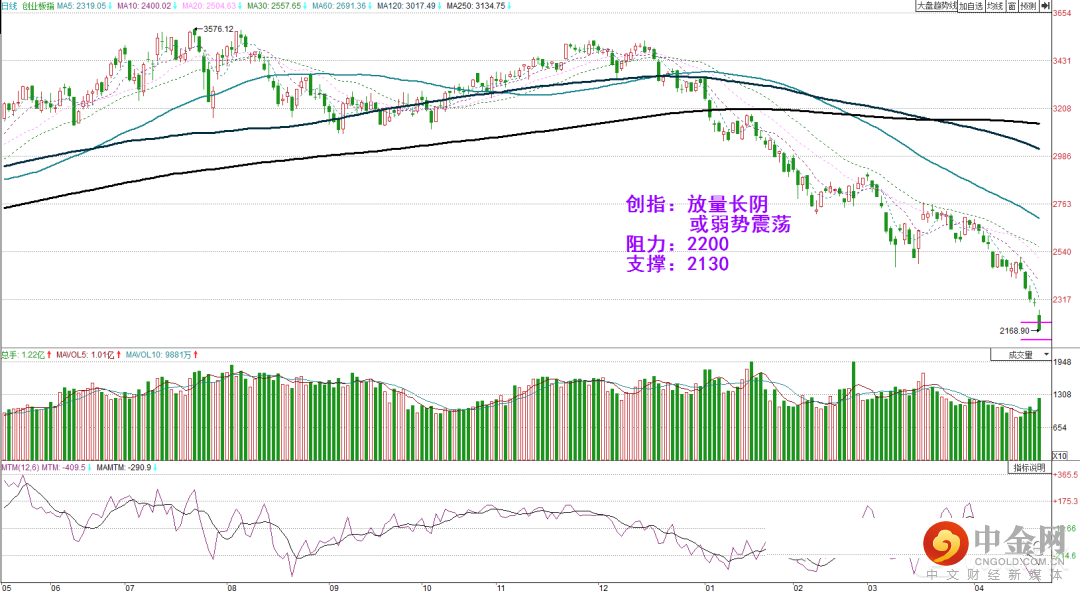Image resolution: width=1080 pixels, height=593 pixels.
Task: Click the MAVOL5: 1.01亿 label
Action: tap(85, 355)
